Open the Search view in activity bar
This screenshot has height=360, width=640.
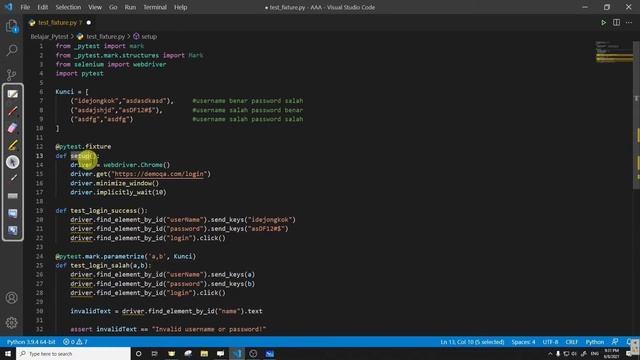click(11, 50)
